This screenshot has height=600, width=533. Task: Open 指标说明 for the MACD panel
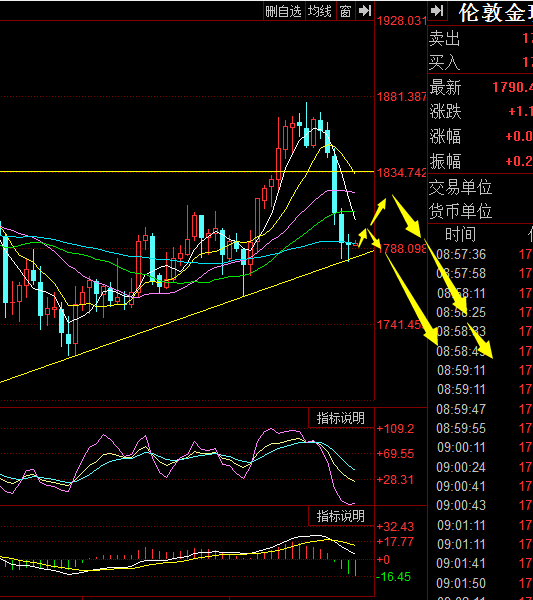point(341,516)
